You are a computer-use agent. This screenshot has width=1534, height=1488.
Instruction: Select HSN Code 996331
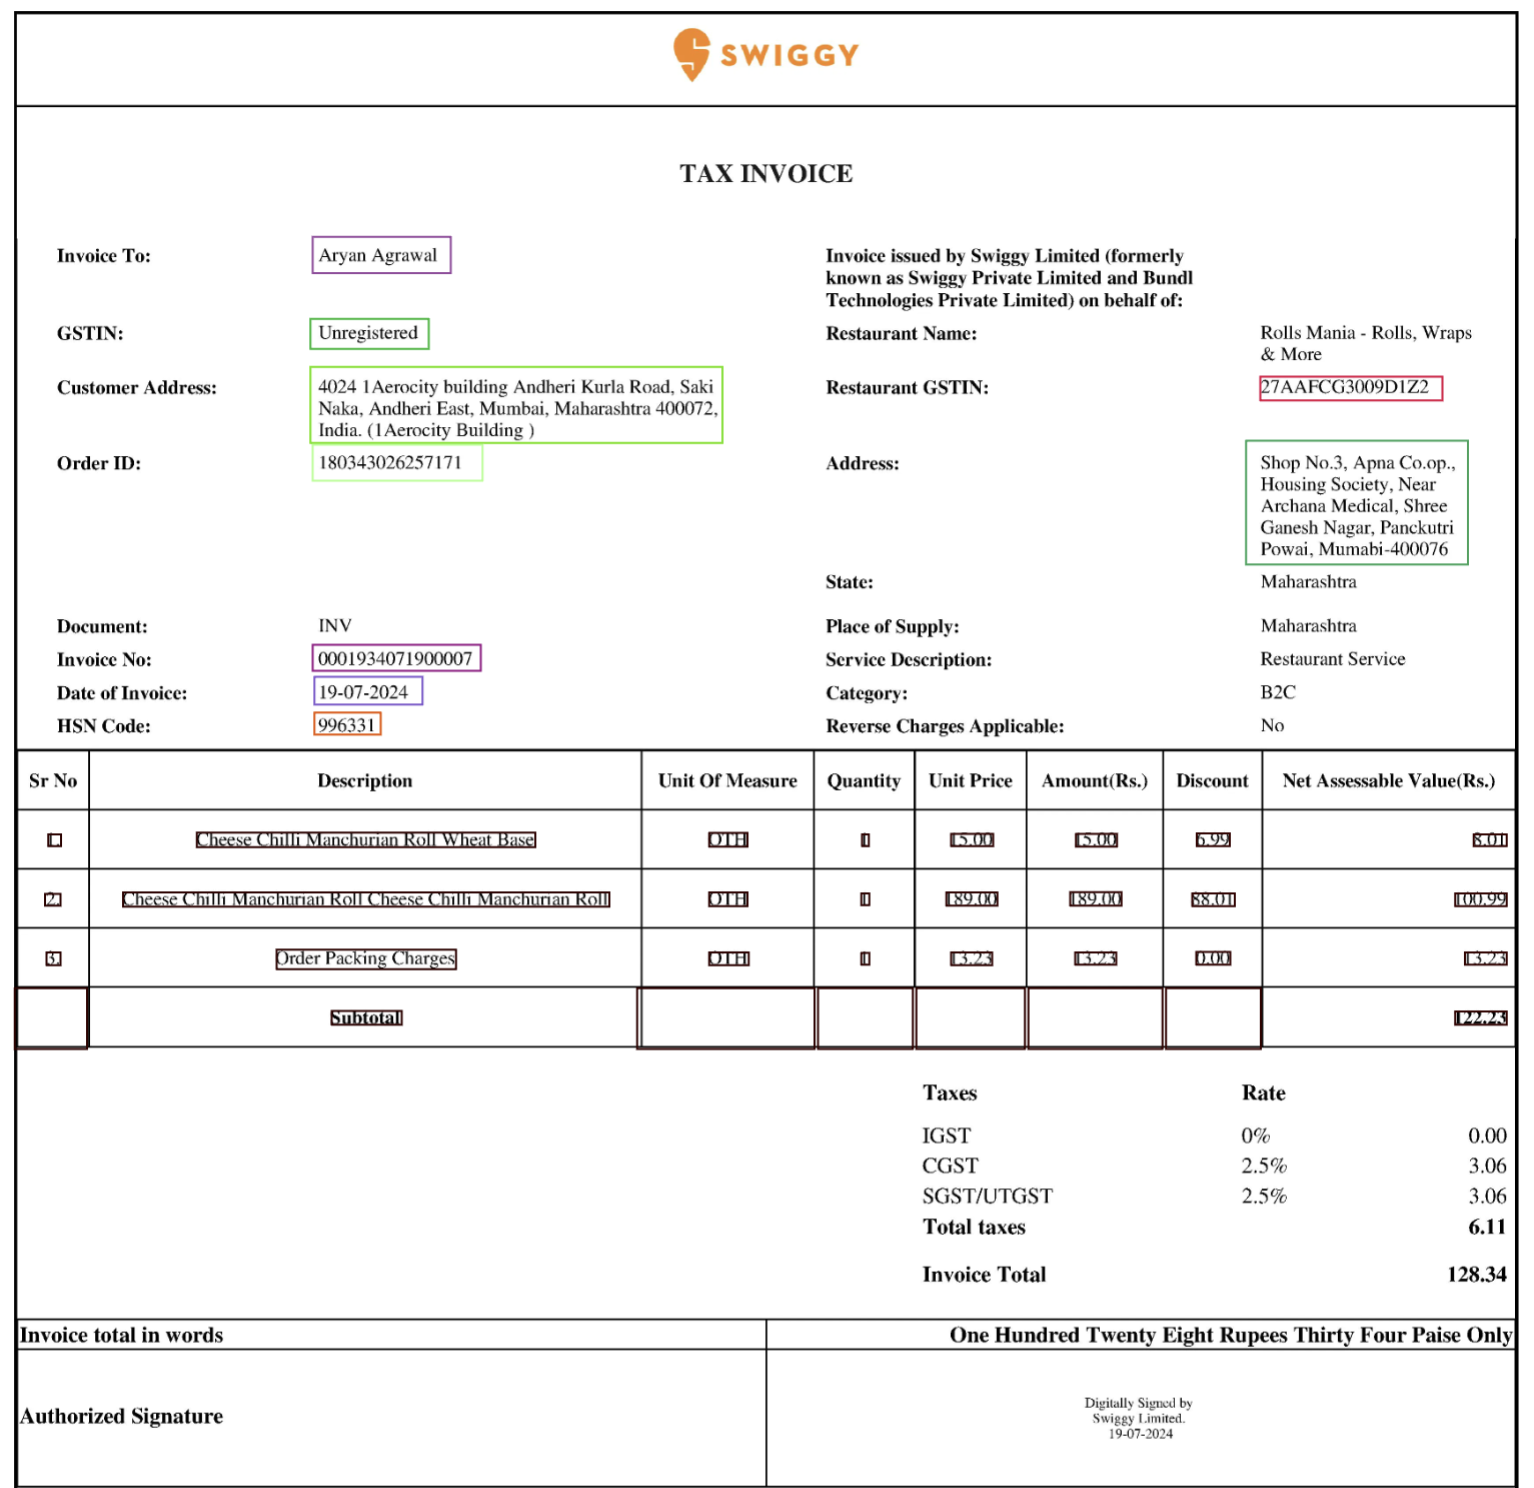347,724
